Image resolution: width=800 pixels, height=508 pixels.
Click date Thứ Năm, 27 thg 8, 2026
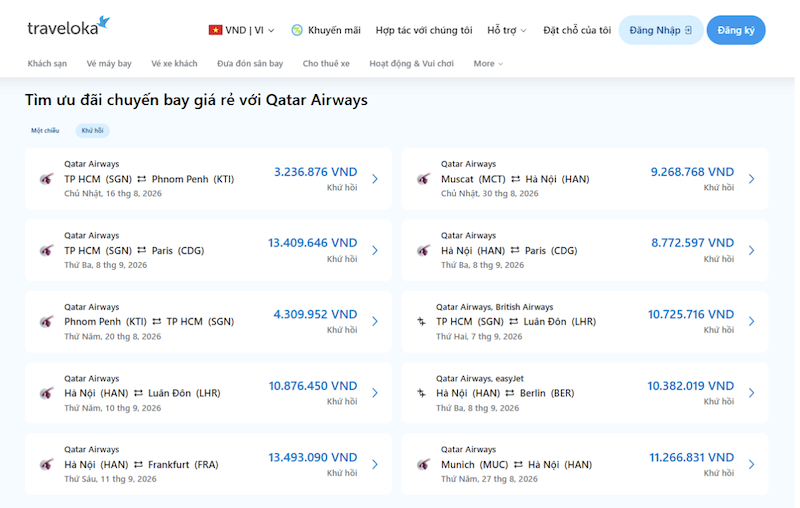tap(489, 479)
